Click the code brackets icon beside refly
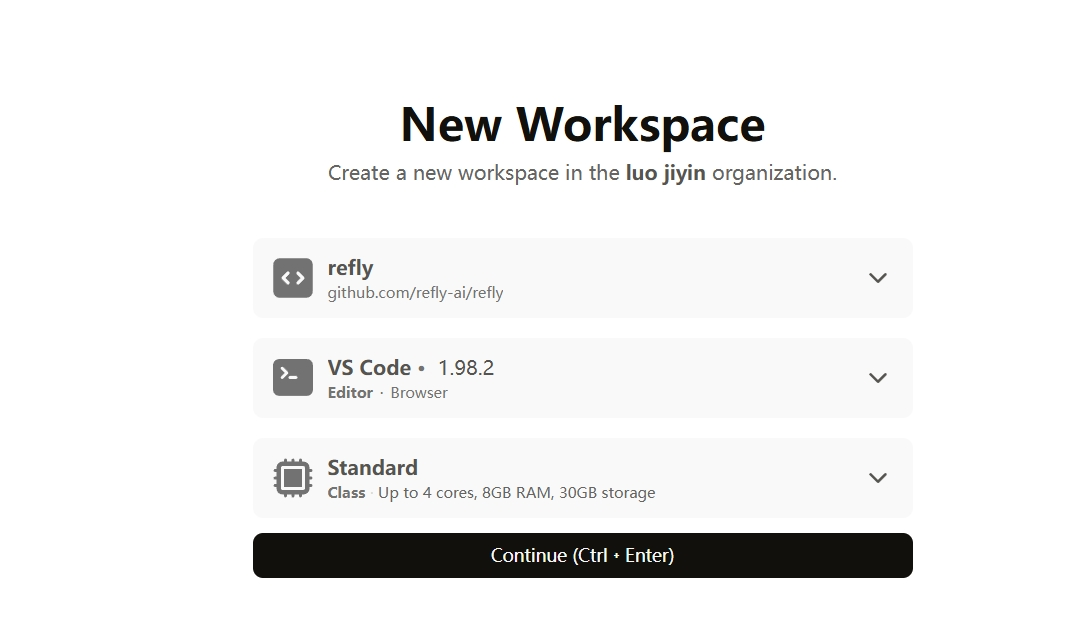 click(x=293, y=278)
